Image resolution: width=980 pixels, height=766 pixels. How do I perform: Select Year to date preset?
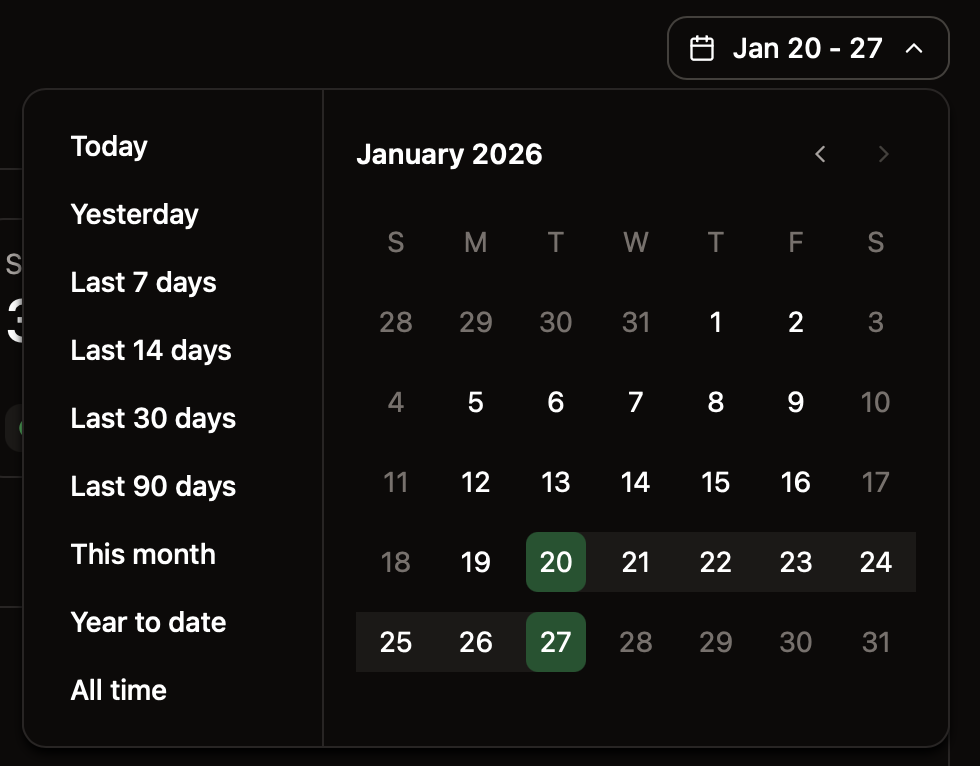[x=148, y=622]
